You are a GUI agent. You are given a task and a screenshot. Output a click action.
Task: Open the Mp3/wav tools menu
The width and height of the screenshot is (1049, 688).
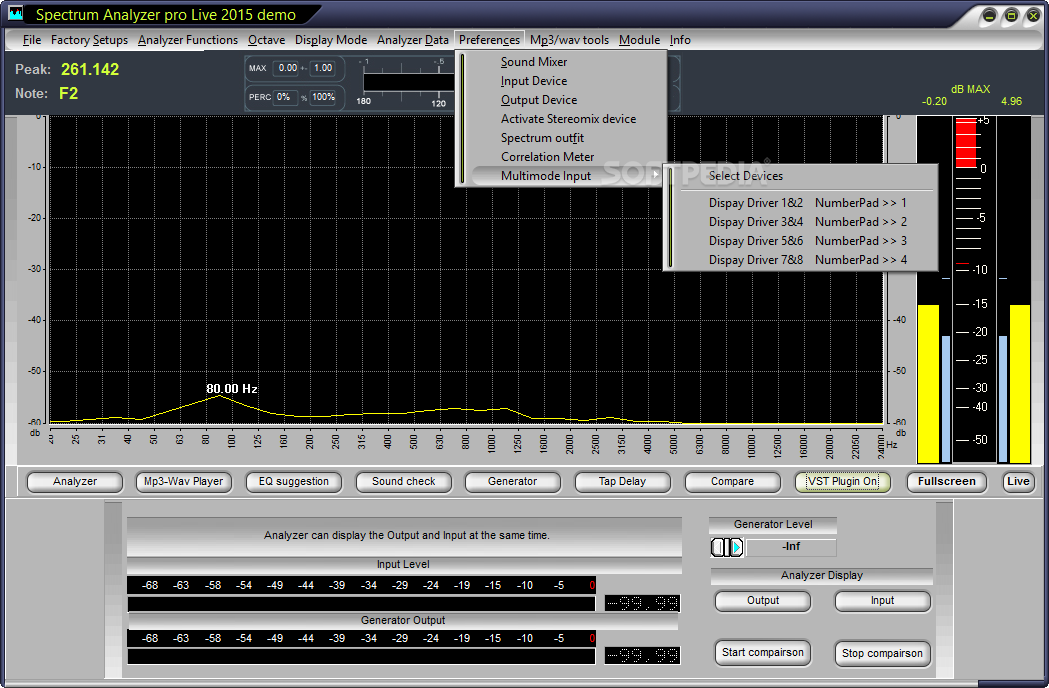[x=569, y=40]
